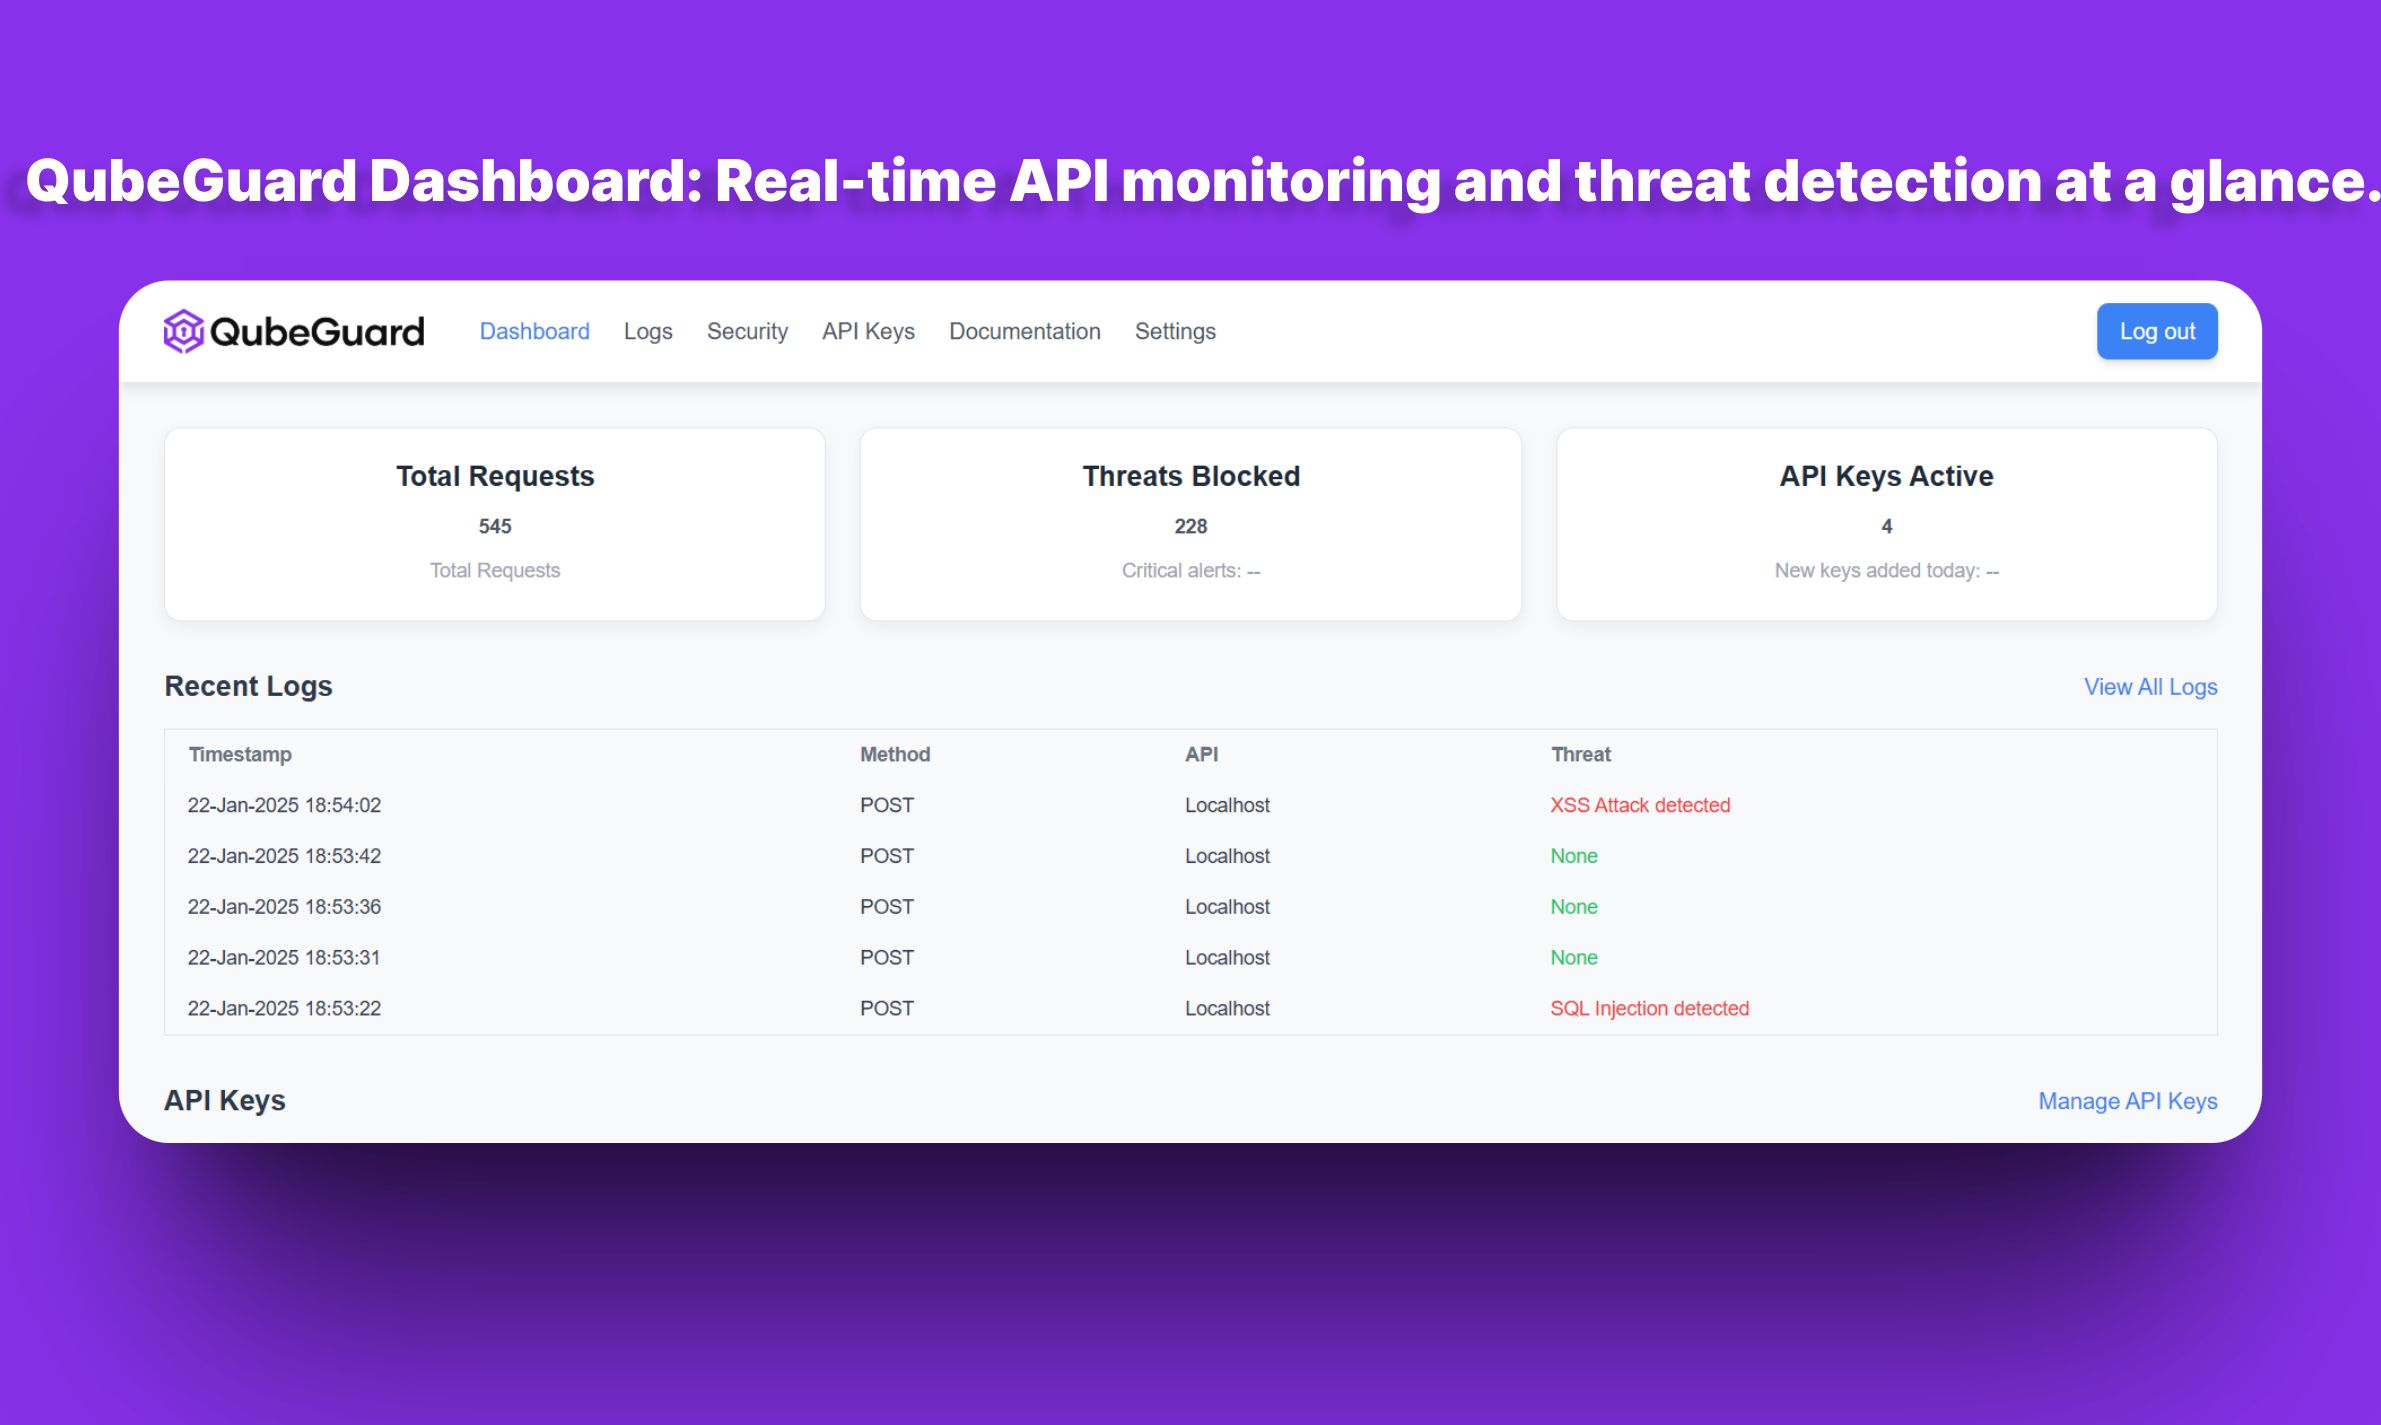Go to the Logs nav item
This screenshot has width=2381, height=1425.
(648, 331)
